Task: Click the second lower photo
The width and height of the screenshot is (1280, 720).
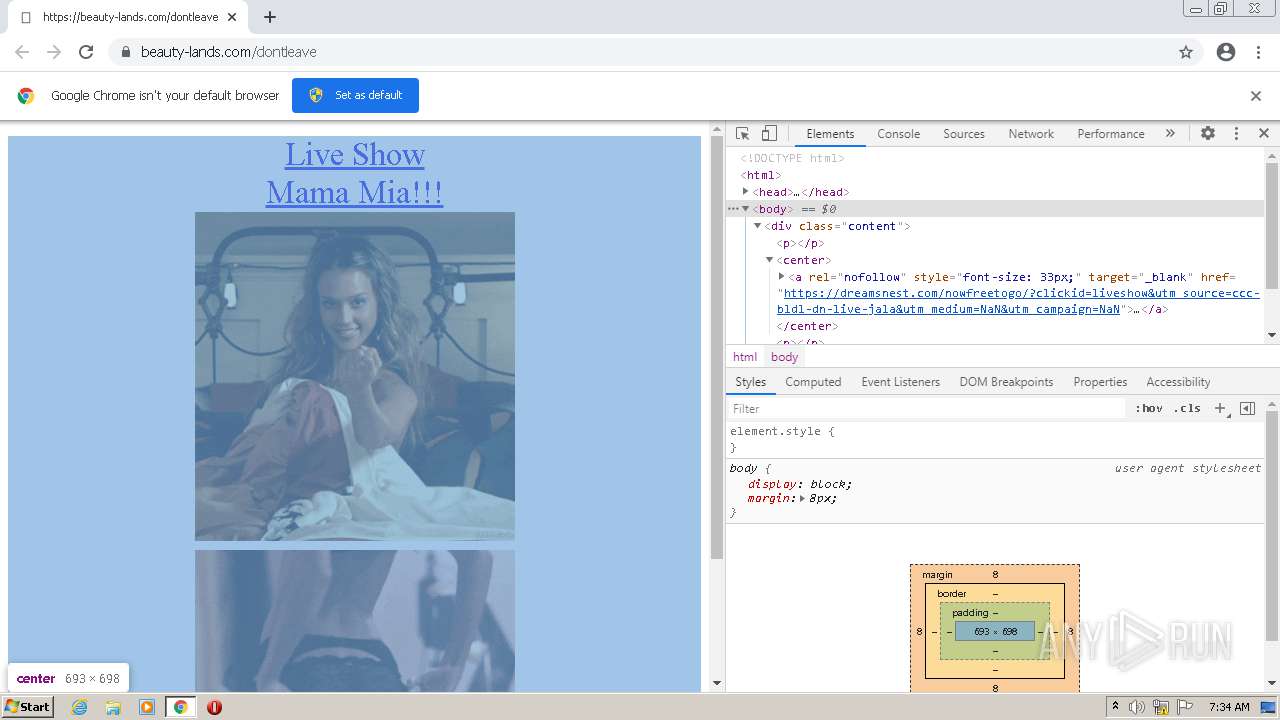Action: [x=355, y=620]
